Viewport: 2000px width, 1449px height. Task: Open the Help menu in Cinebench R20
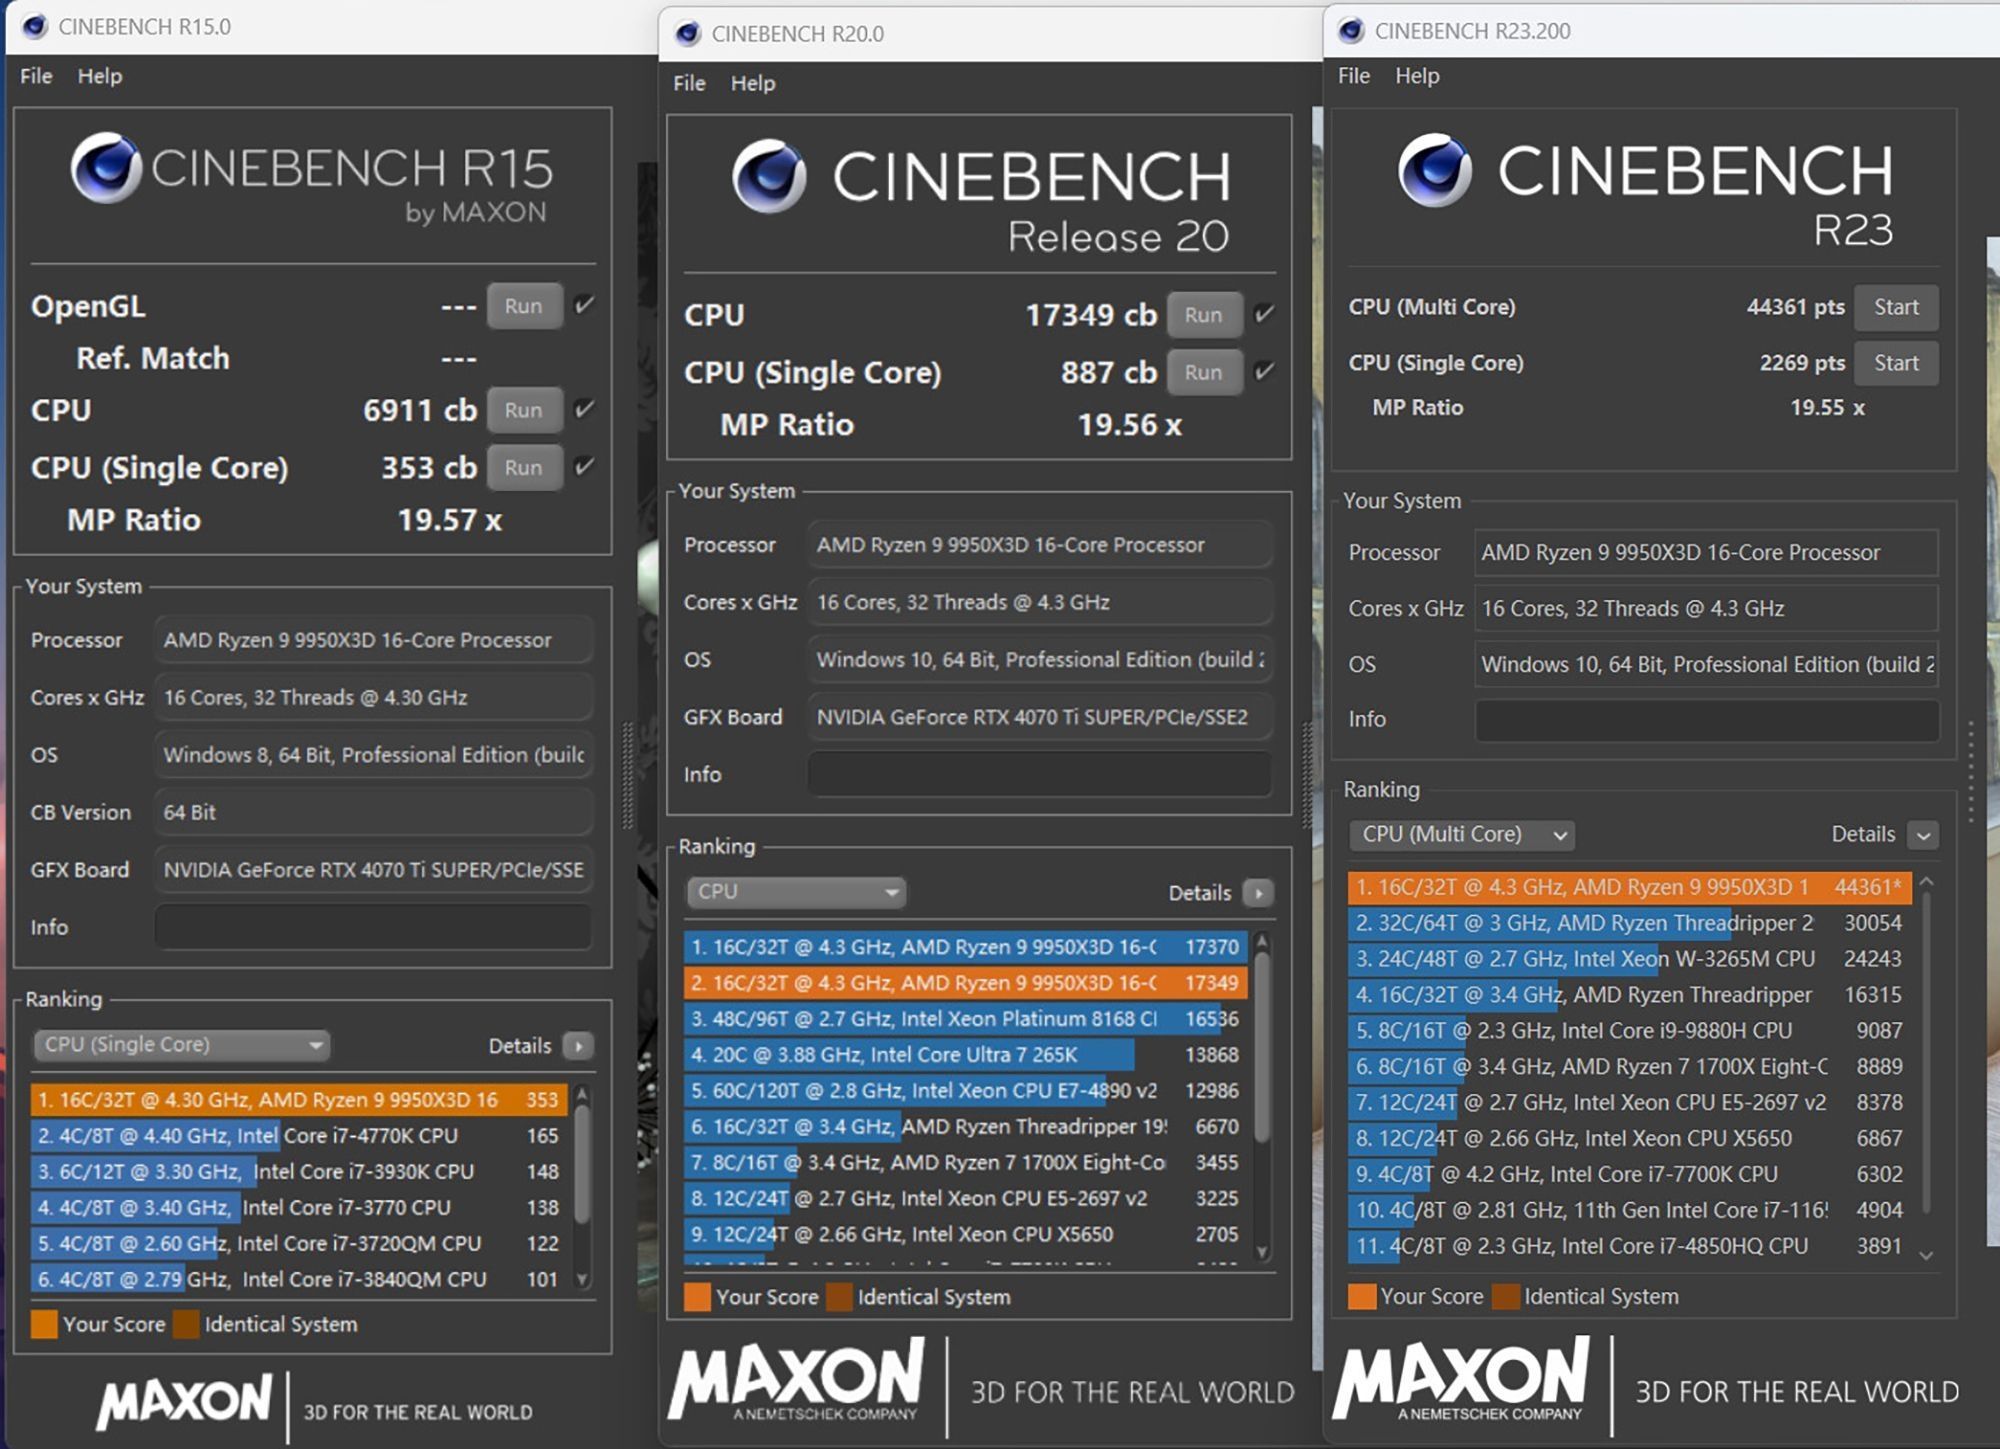click(x=752, y=83)
